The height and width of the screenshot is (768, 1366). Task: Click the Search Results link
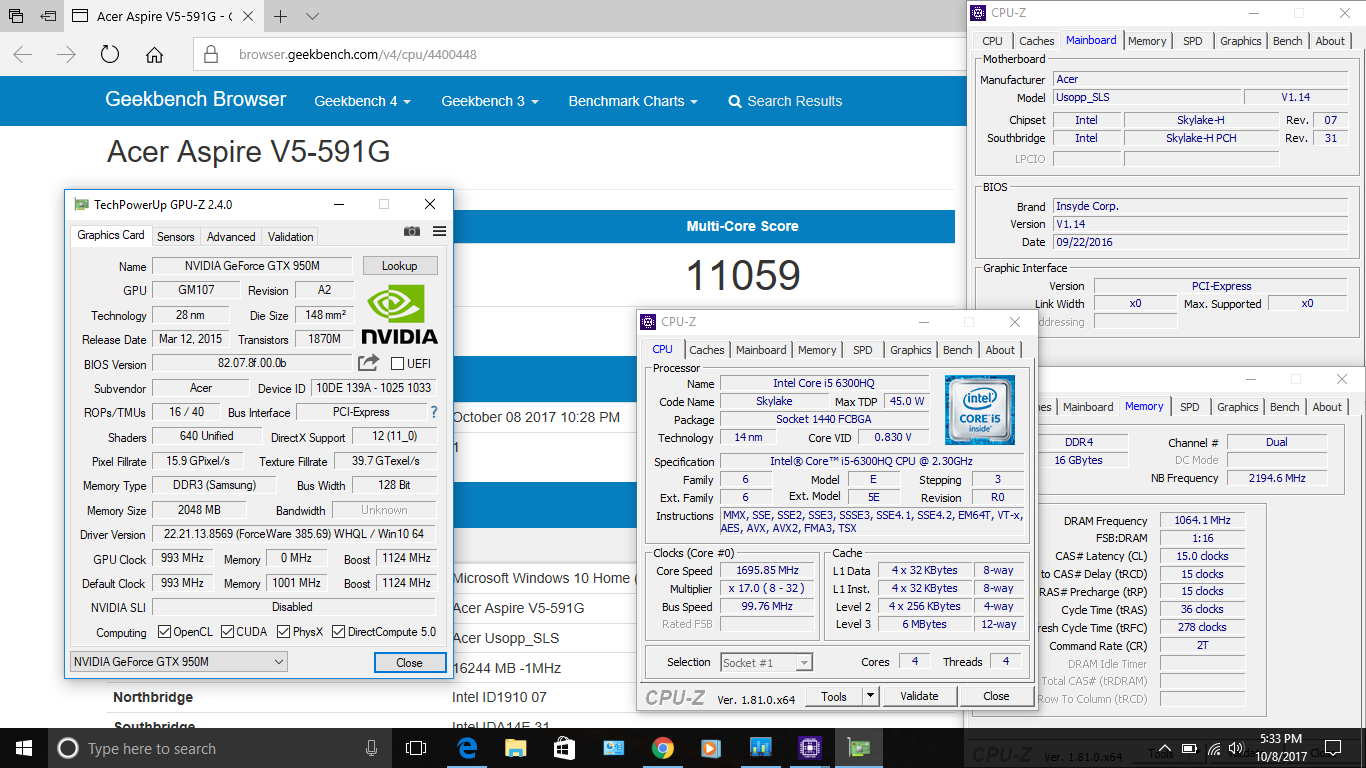coord(785,101)
